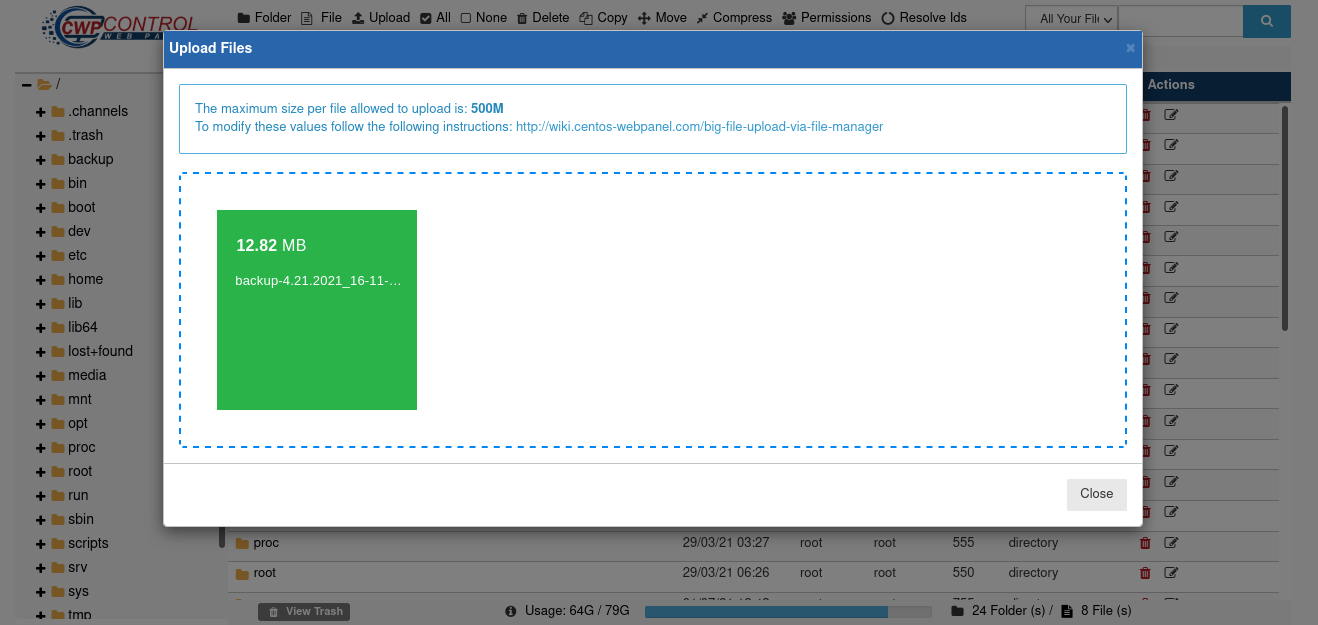Expand the bin folder node
This screenshot has width=1318, height=625.
point(41,184)
